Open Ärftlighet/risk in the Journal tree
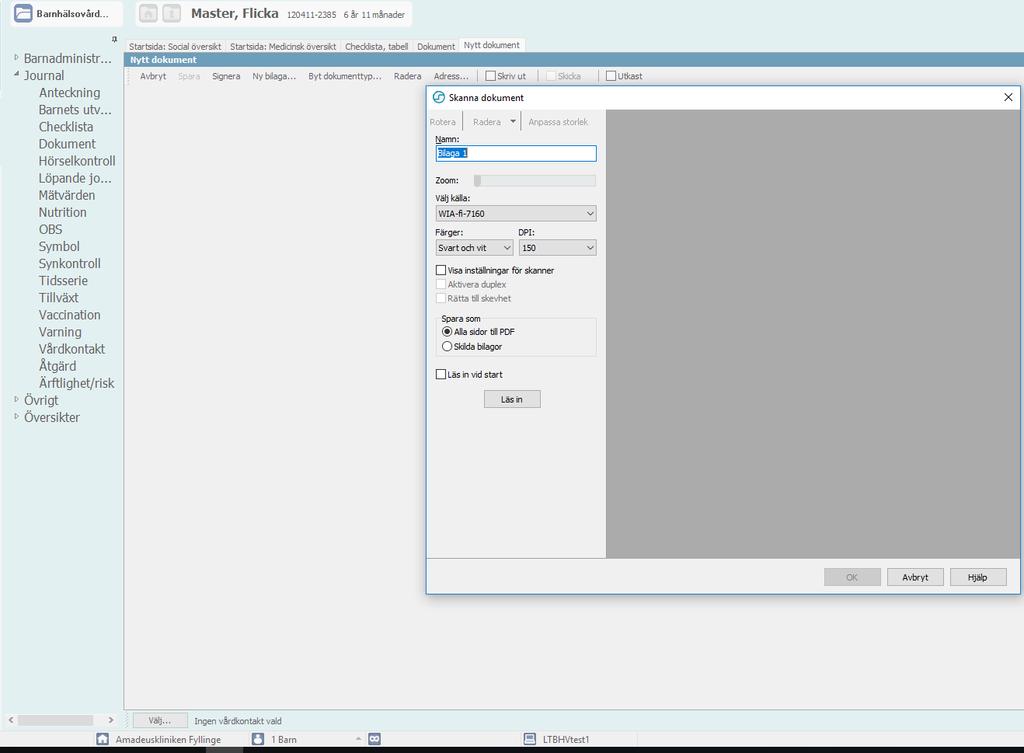 click(x=76, y=383)
